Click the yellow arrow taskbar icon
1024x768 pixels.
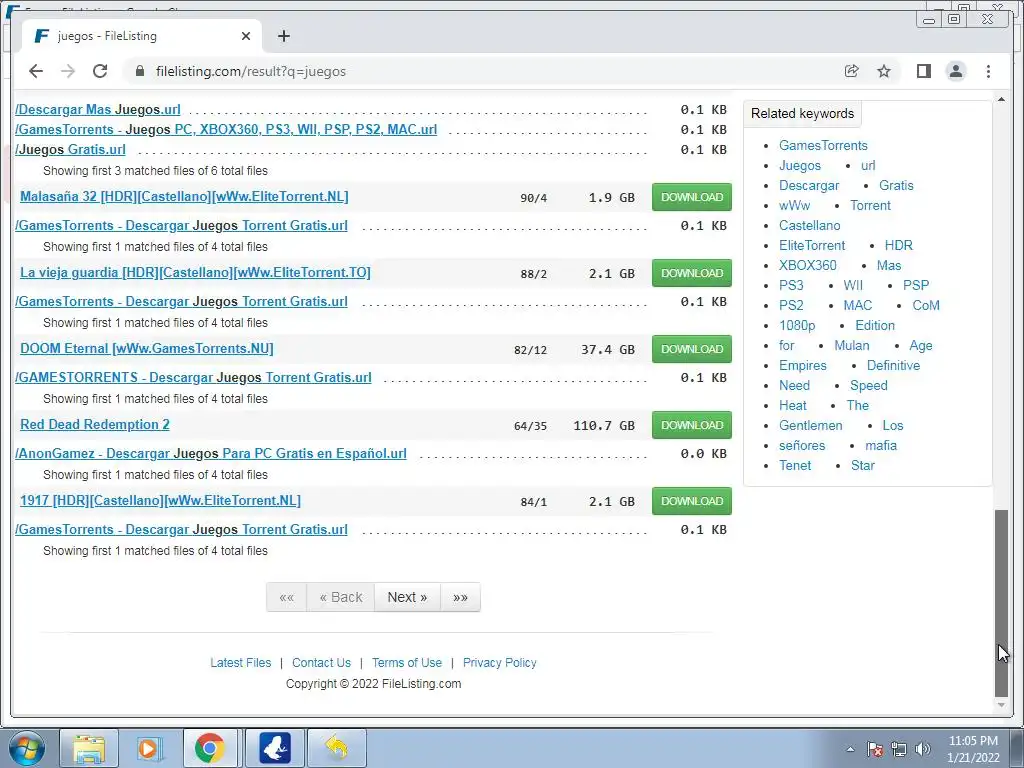(x=336, y=748)
